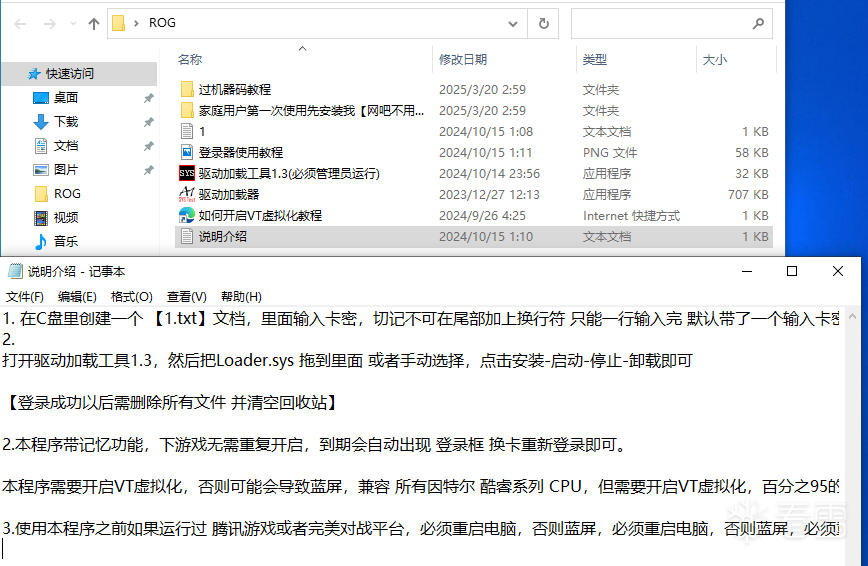Select the 登录器使用教程 PNG icon
Viewport: 868px width, 566px height.
187,152
